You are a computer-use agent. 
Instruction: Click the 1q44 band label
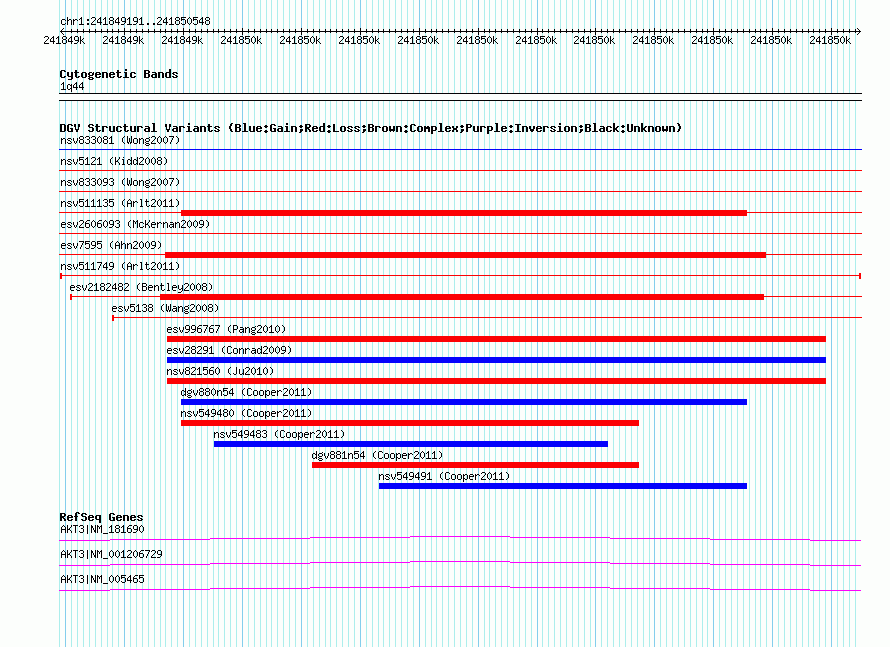72,86
